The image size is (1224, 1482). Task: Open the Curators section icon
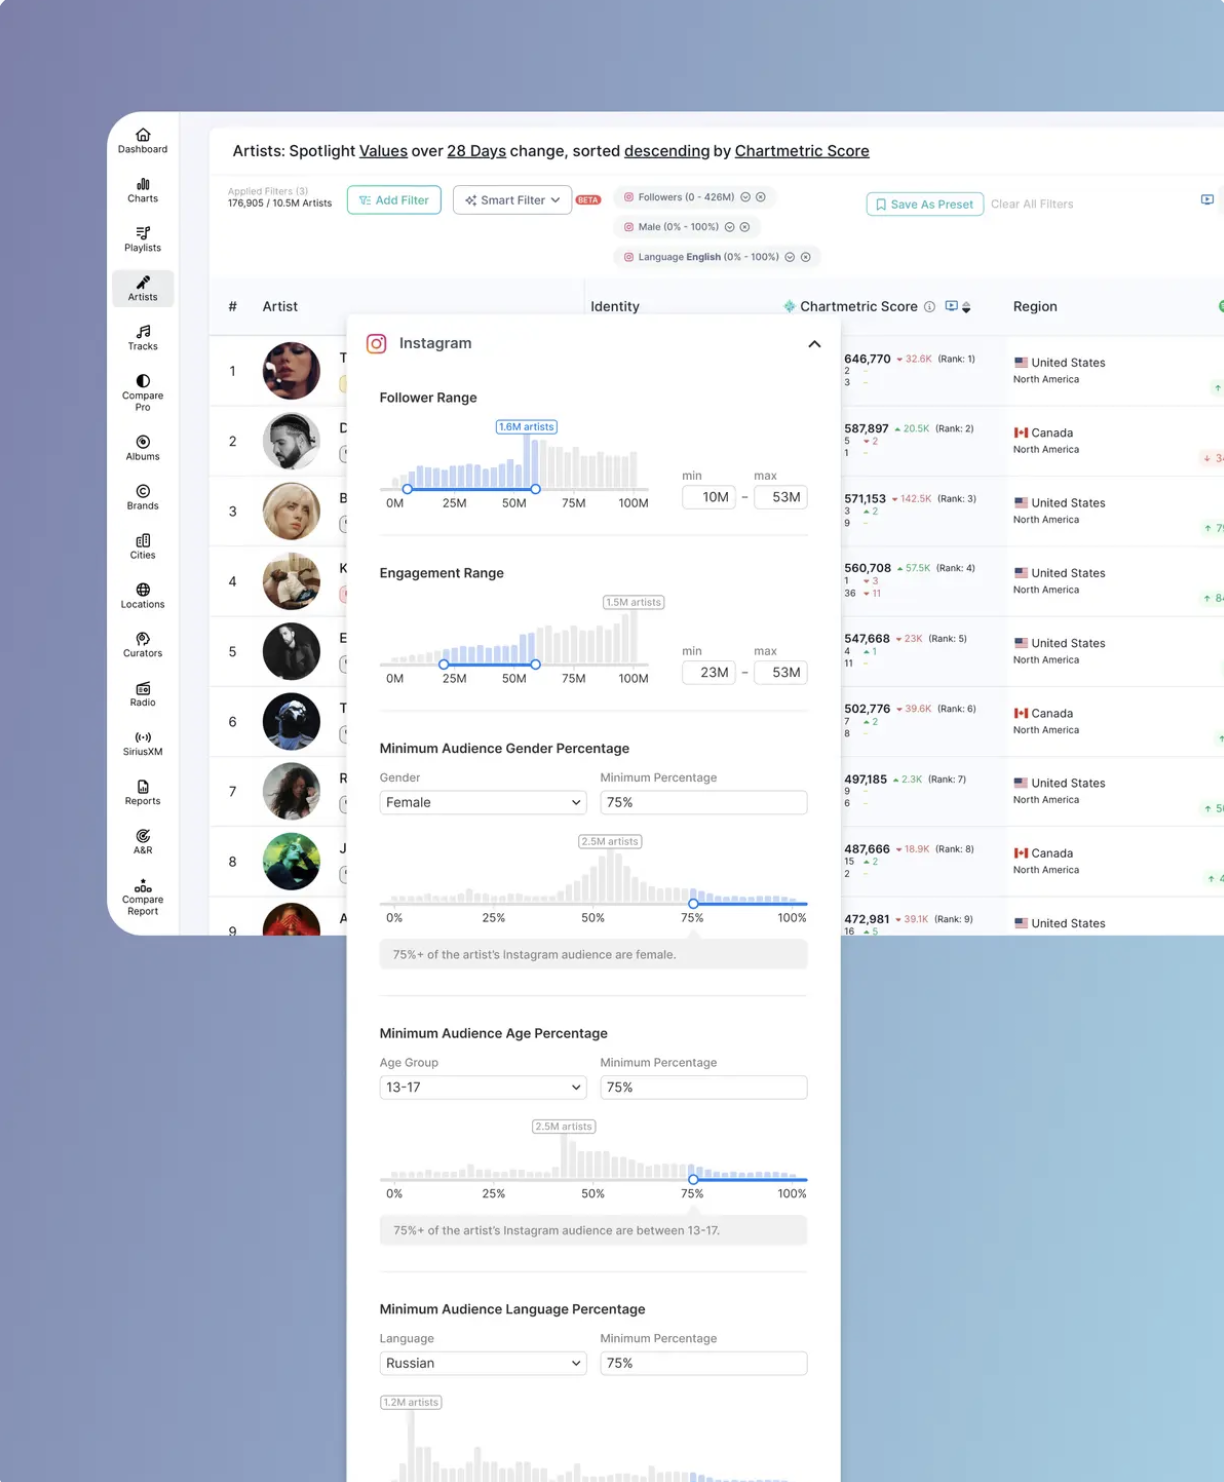(x=143, y=644)
